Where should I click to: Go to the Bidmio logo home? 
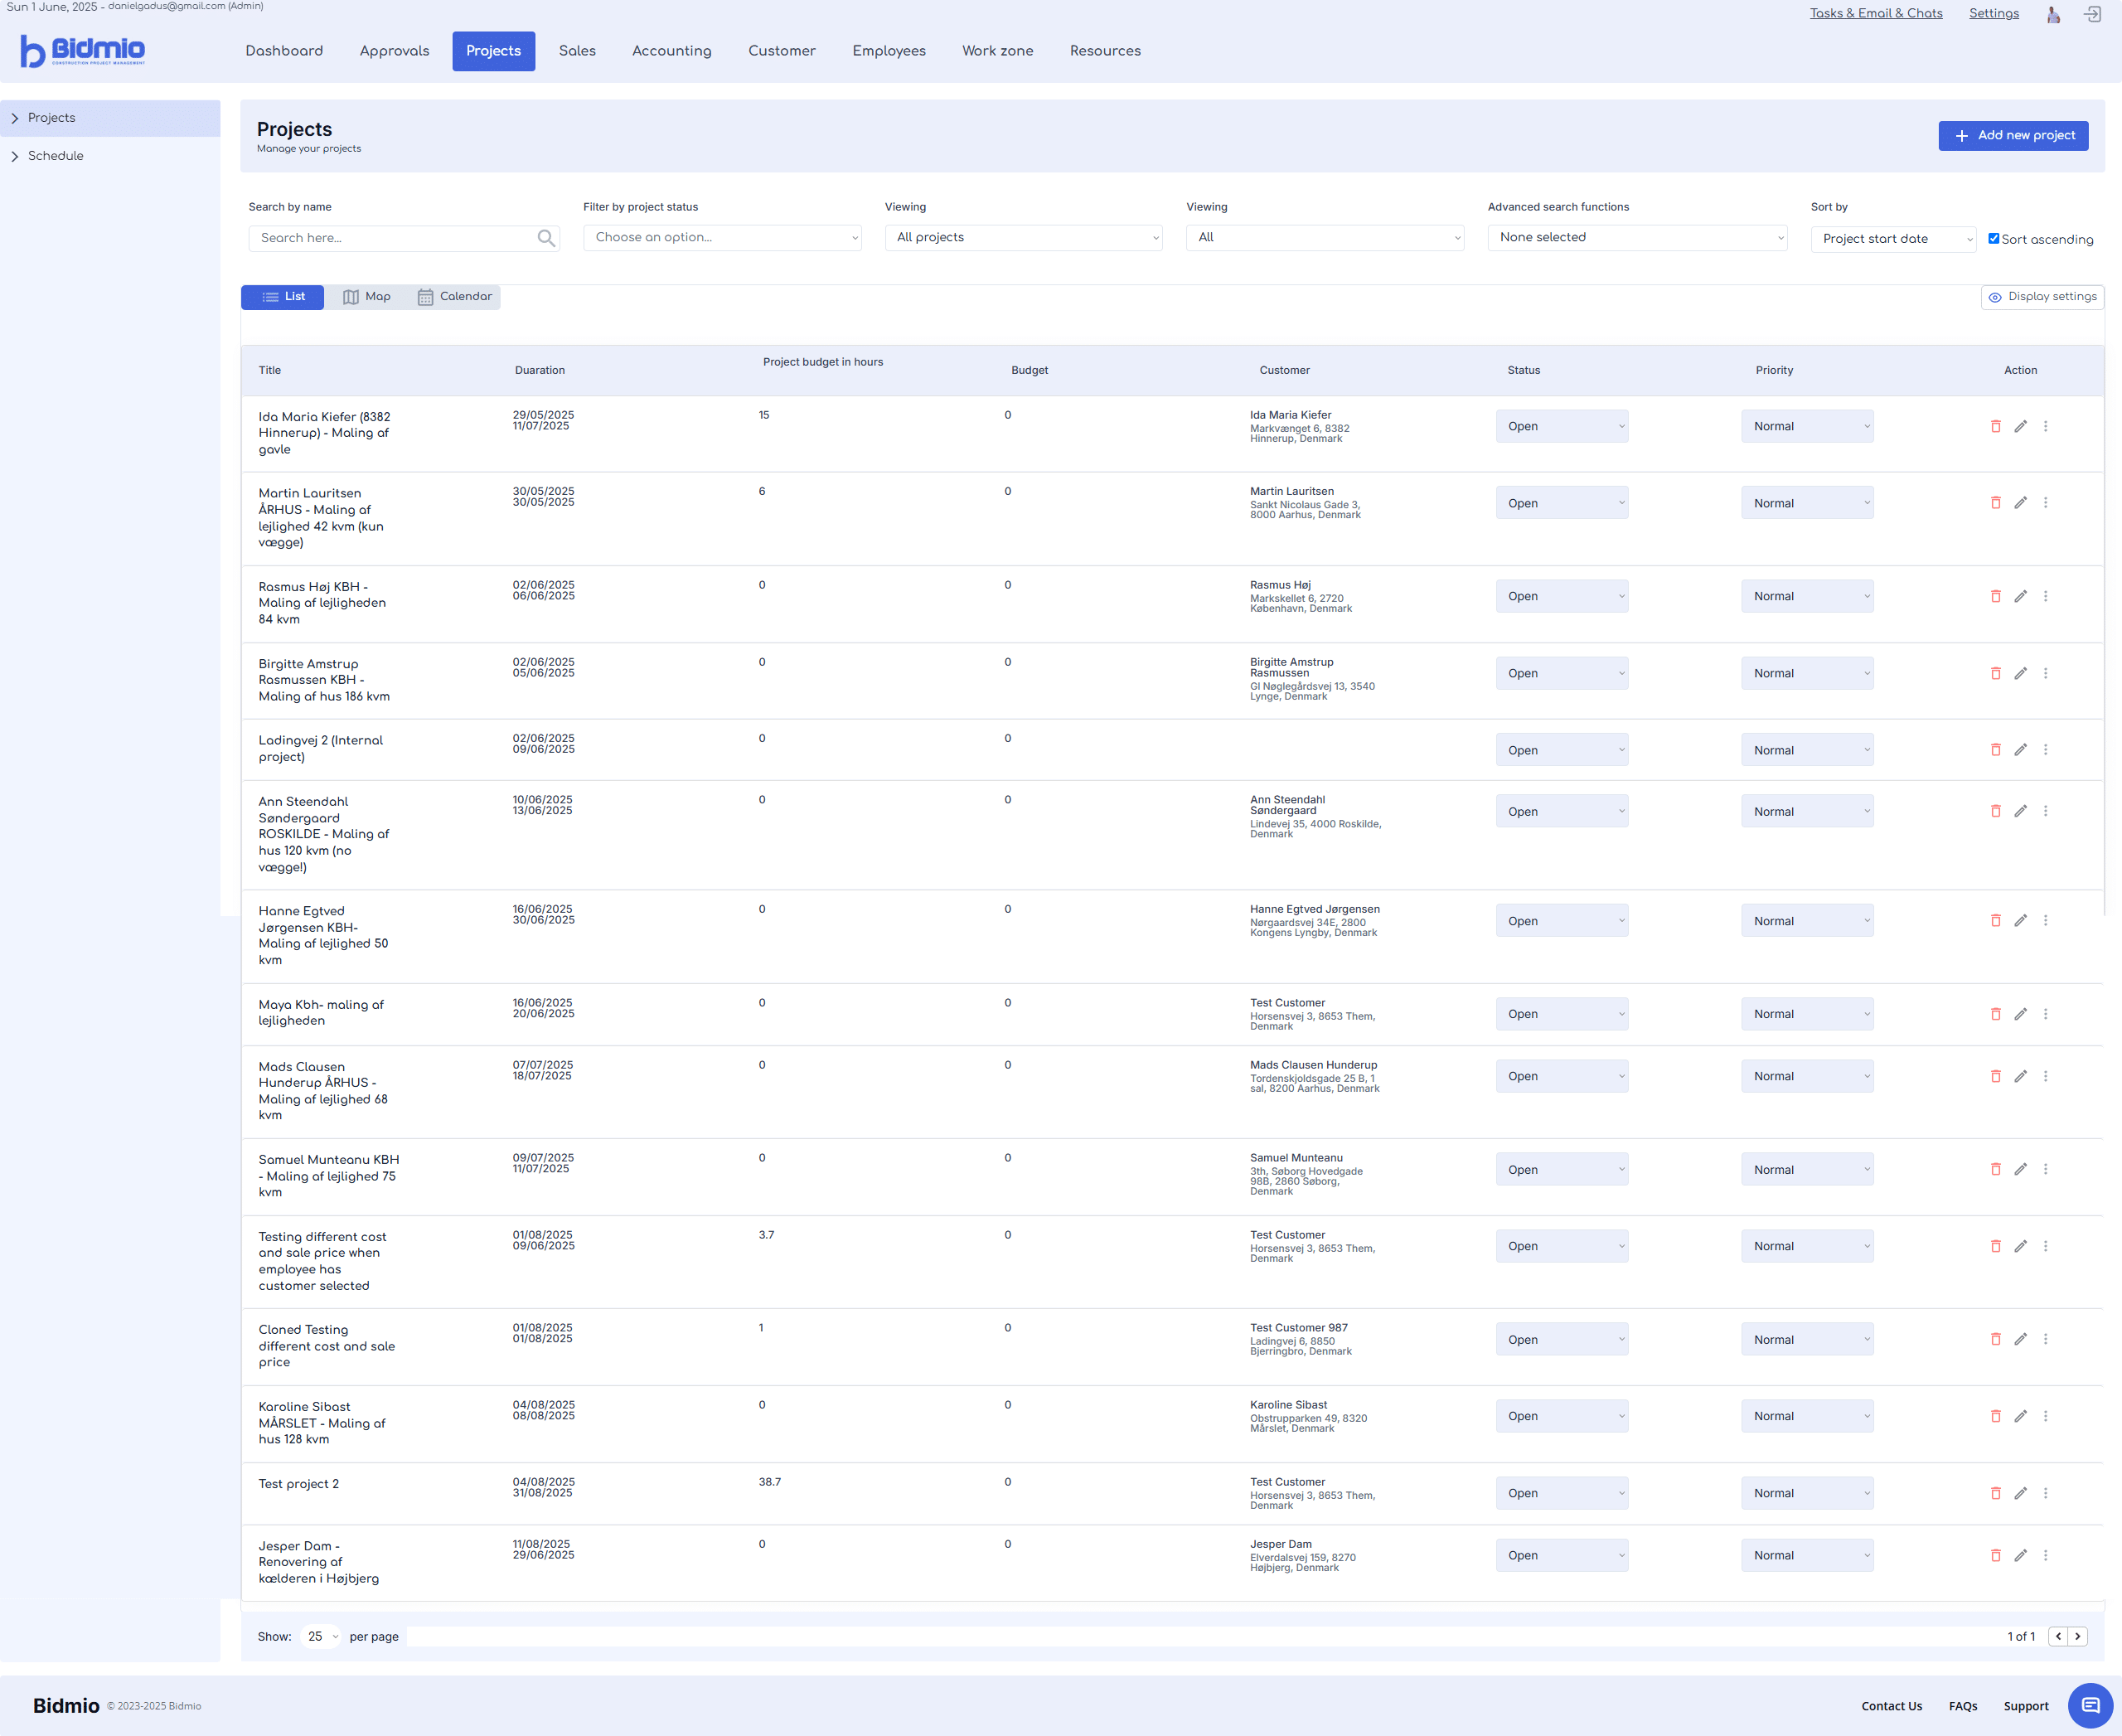click(83, 51)
